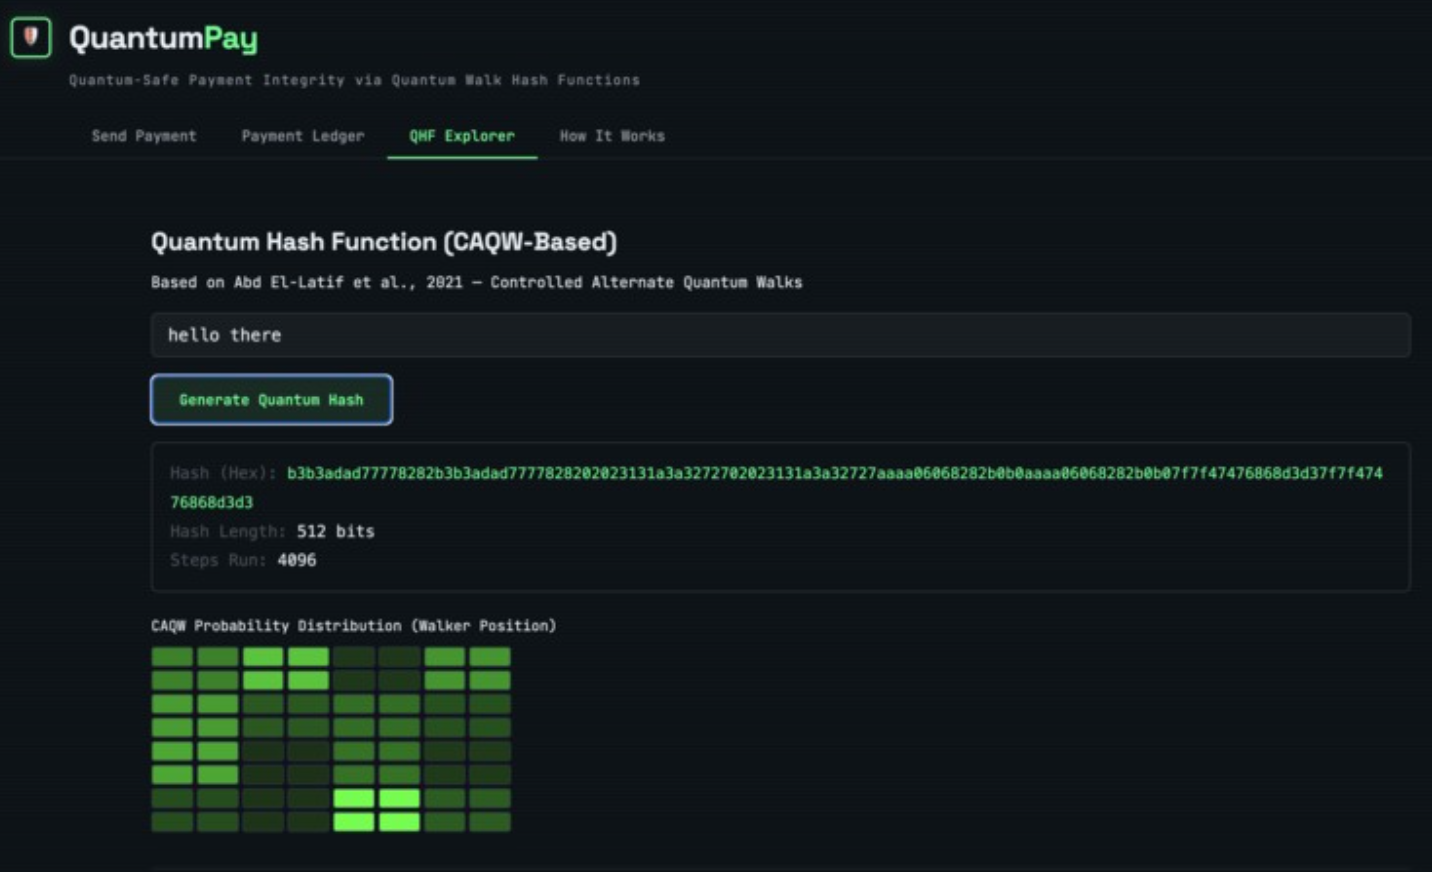Click the bottom-right cell of the probability grid
Viewport: 1432px width, 872px height.
(490, 822)
